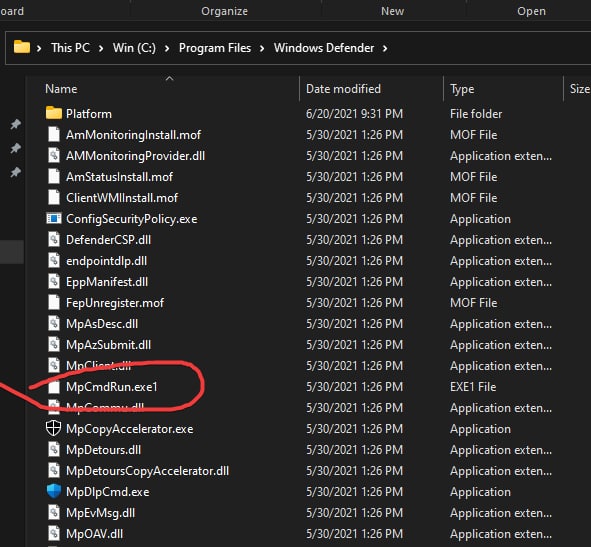Click the Open ribbon group label
The height and width of the screenshot is (547, 591).
531,11
